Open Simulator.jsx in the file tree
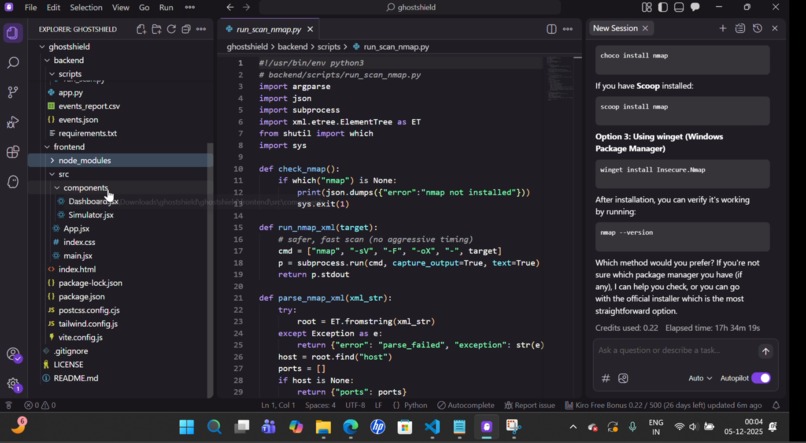The image size is (806, 443). (91, 215)
